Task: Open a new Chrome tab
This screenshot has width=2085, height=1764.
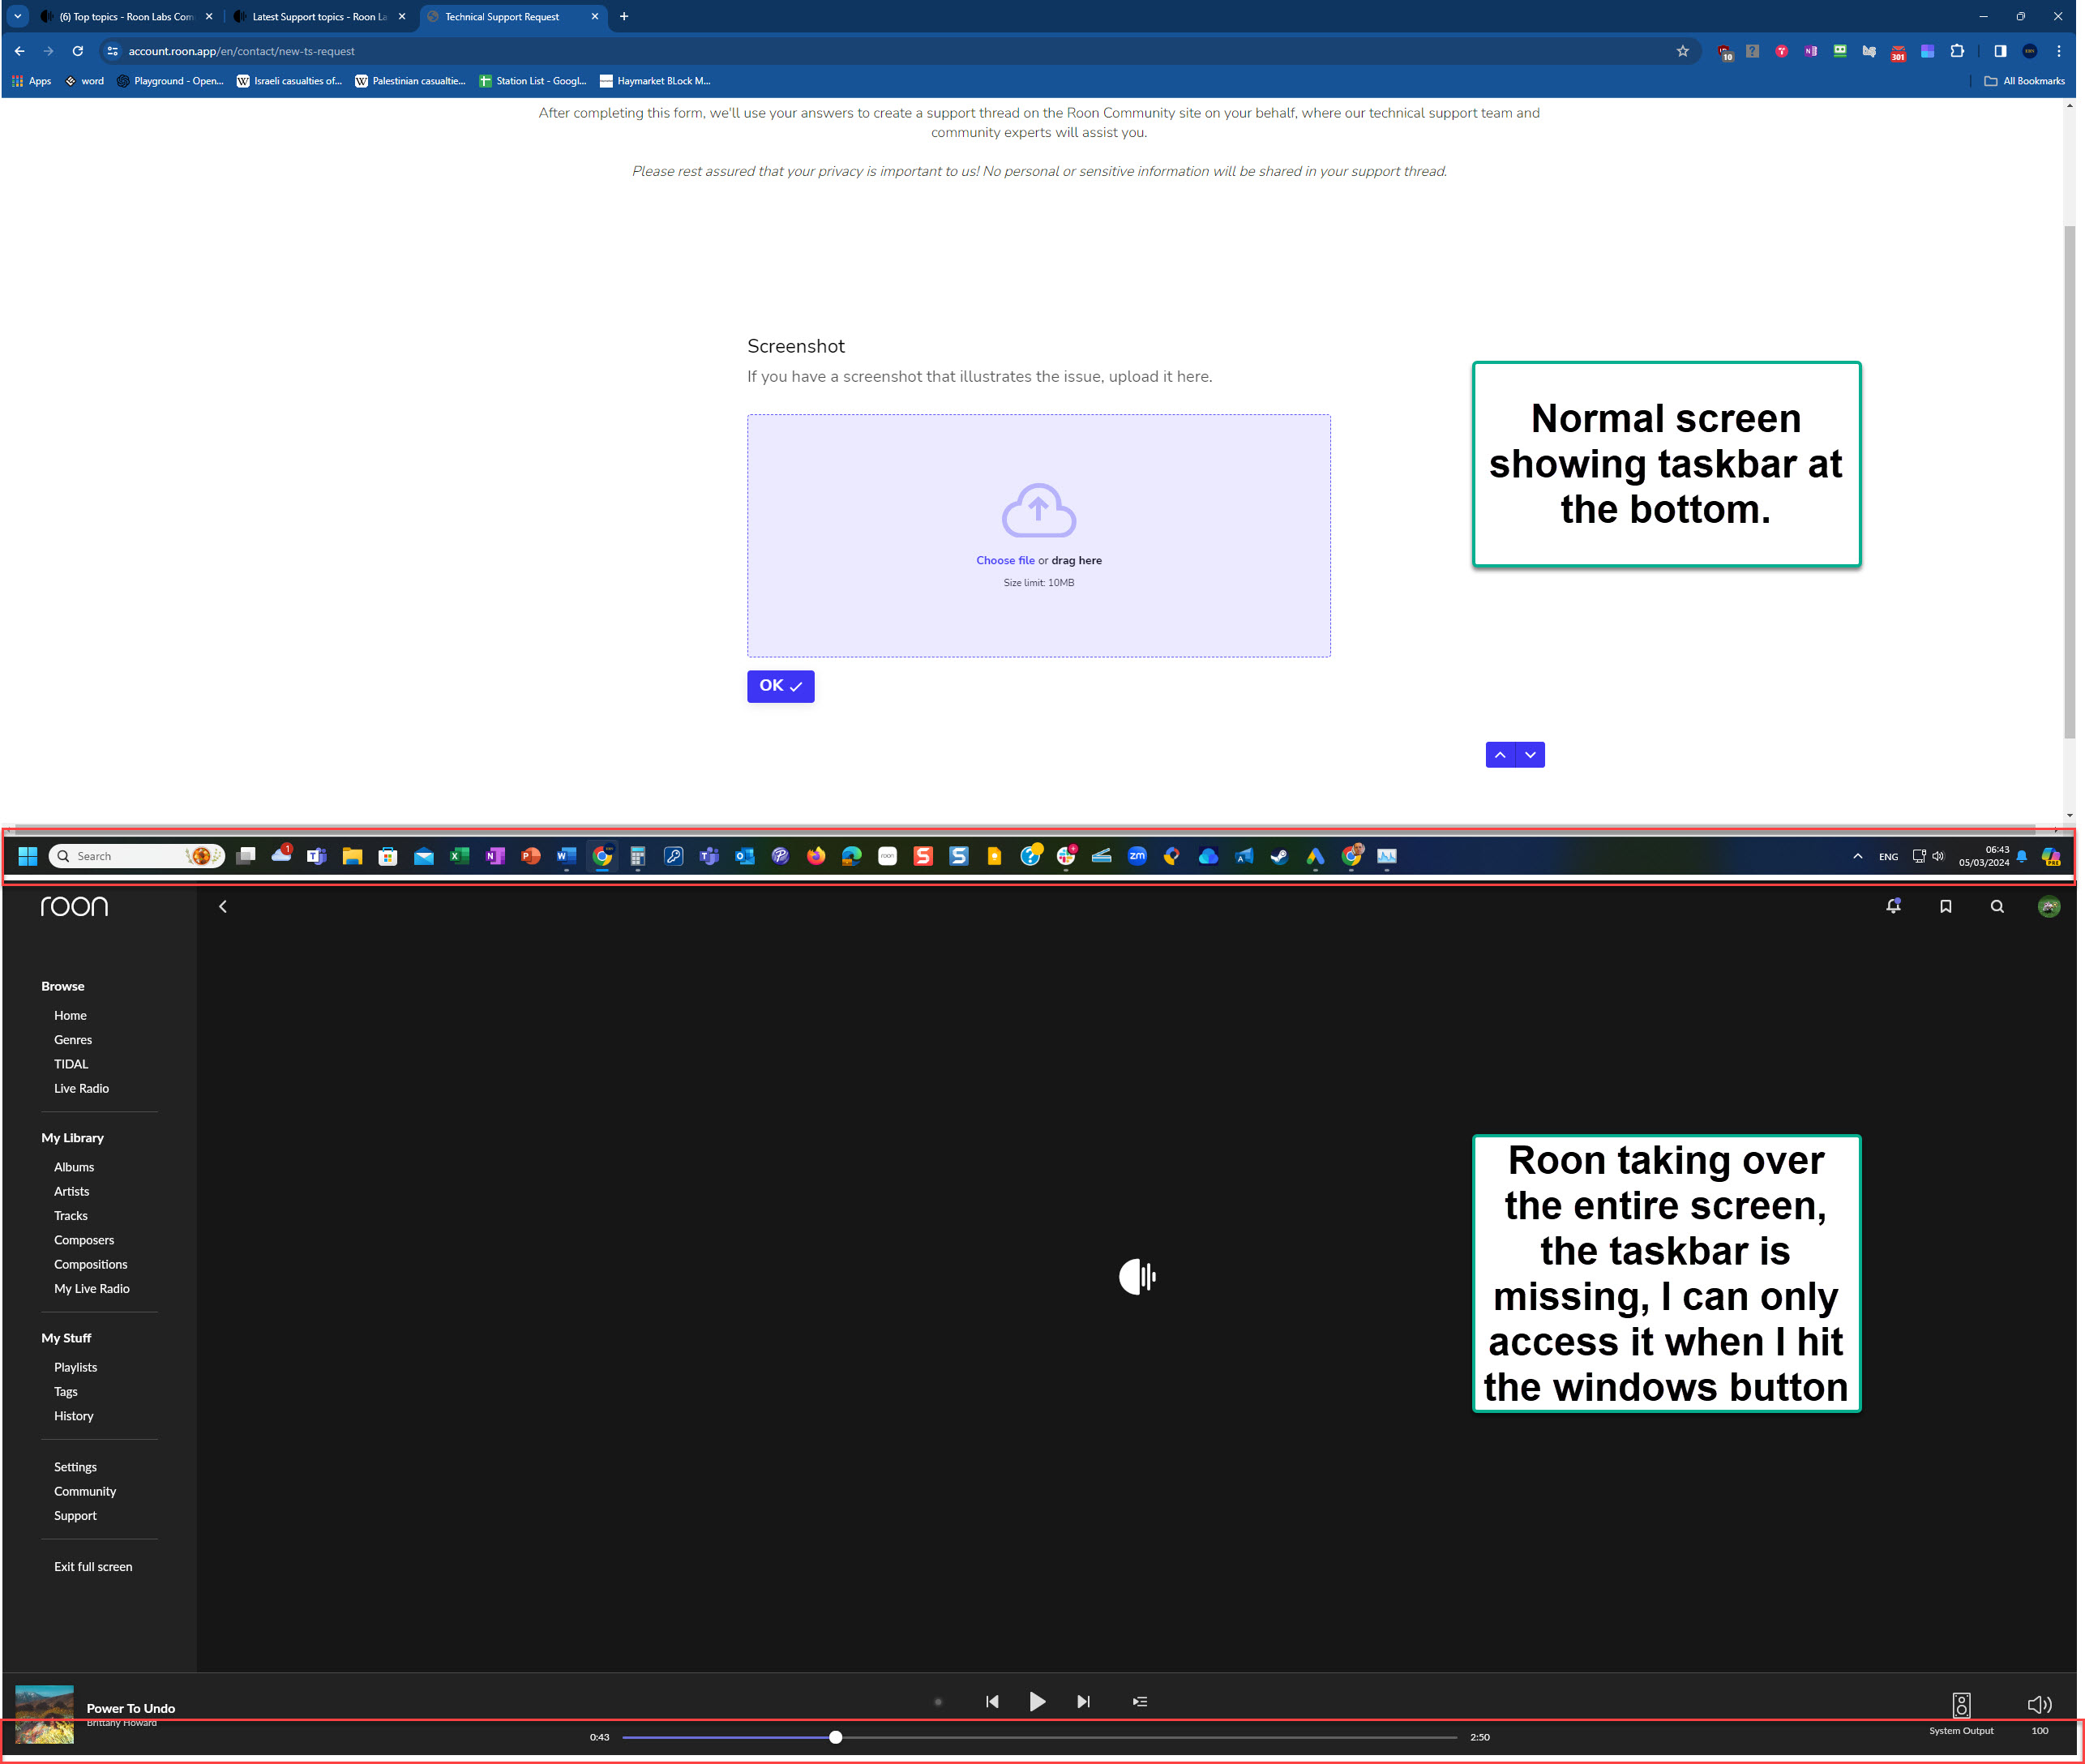Action: click(624, 17)
